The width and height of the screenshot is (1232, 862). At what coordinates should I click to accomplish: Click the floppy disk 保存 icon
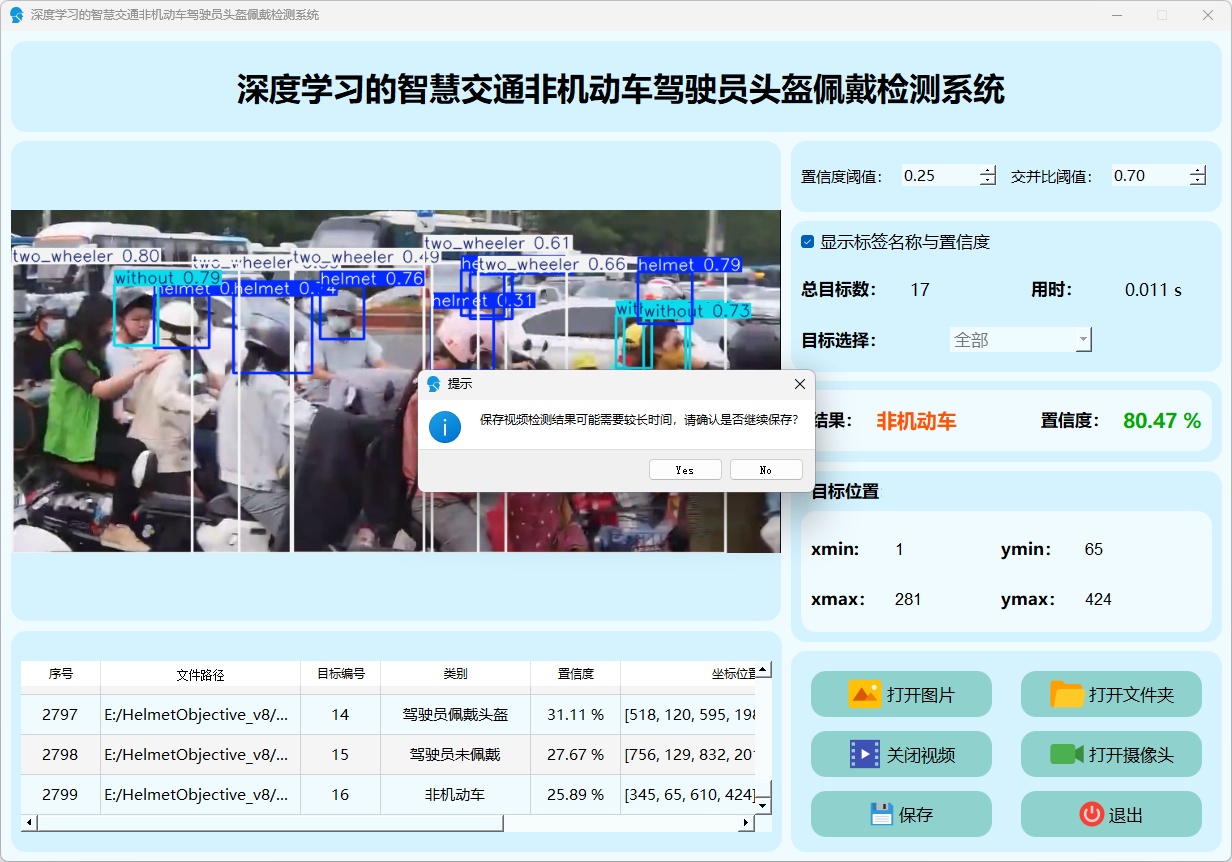click(x=881, y=814)
